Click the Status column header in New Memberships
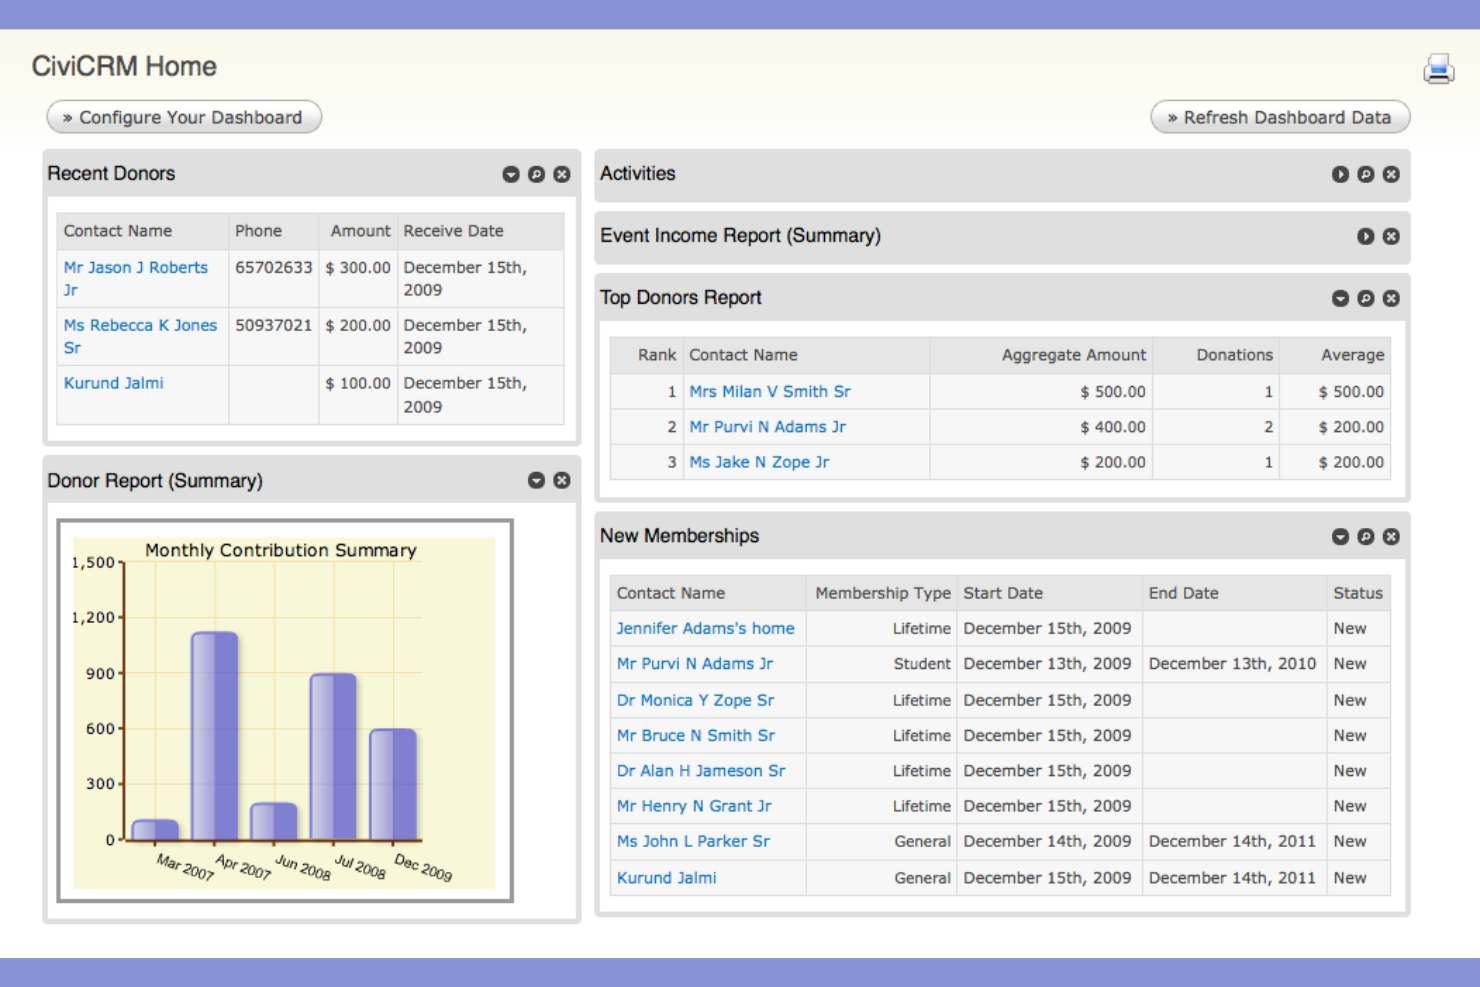The image size is (1480, 987). click(1358, 593)
